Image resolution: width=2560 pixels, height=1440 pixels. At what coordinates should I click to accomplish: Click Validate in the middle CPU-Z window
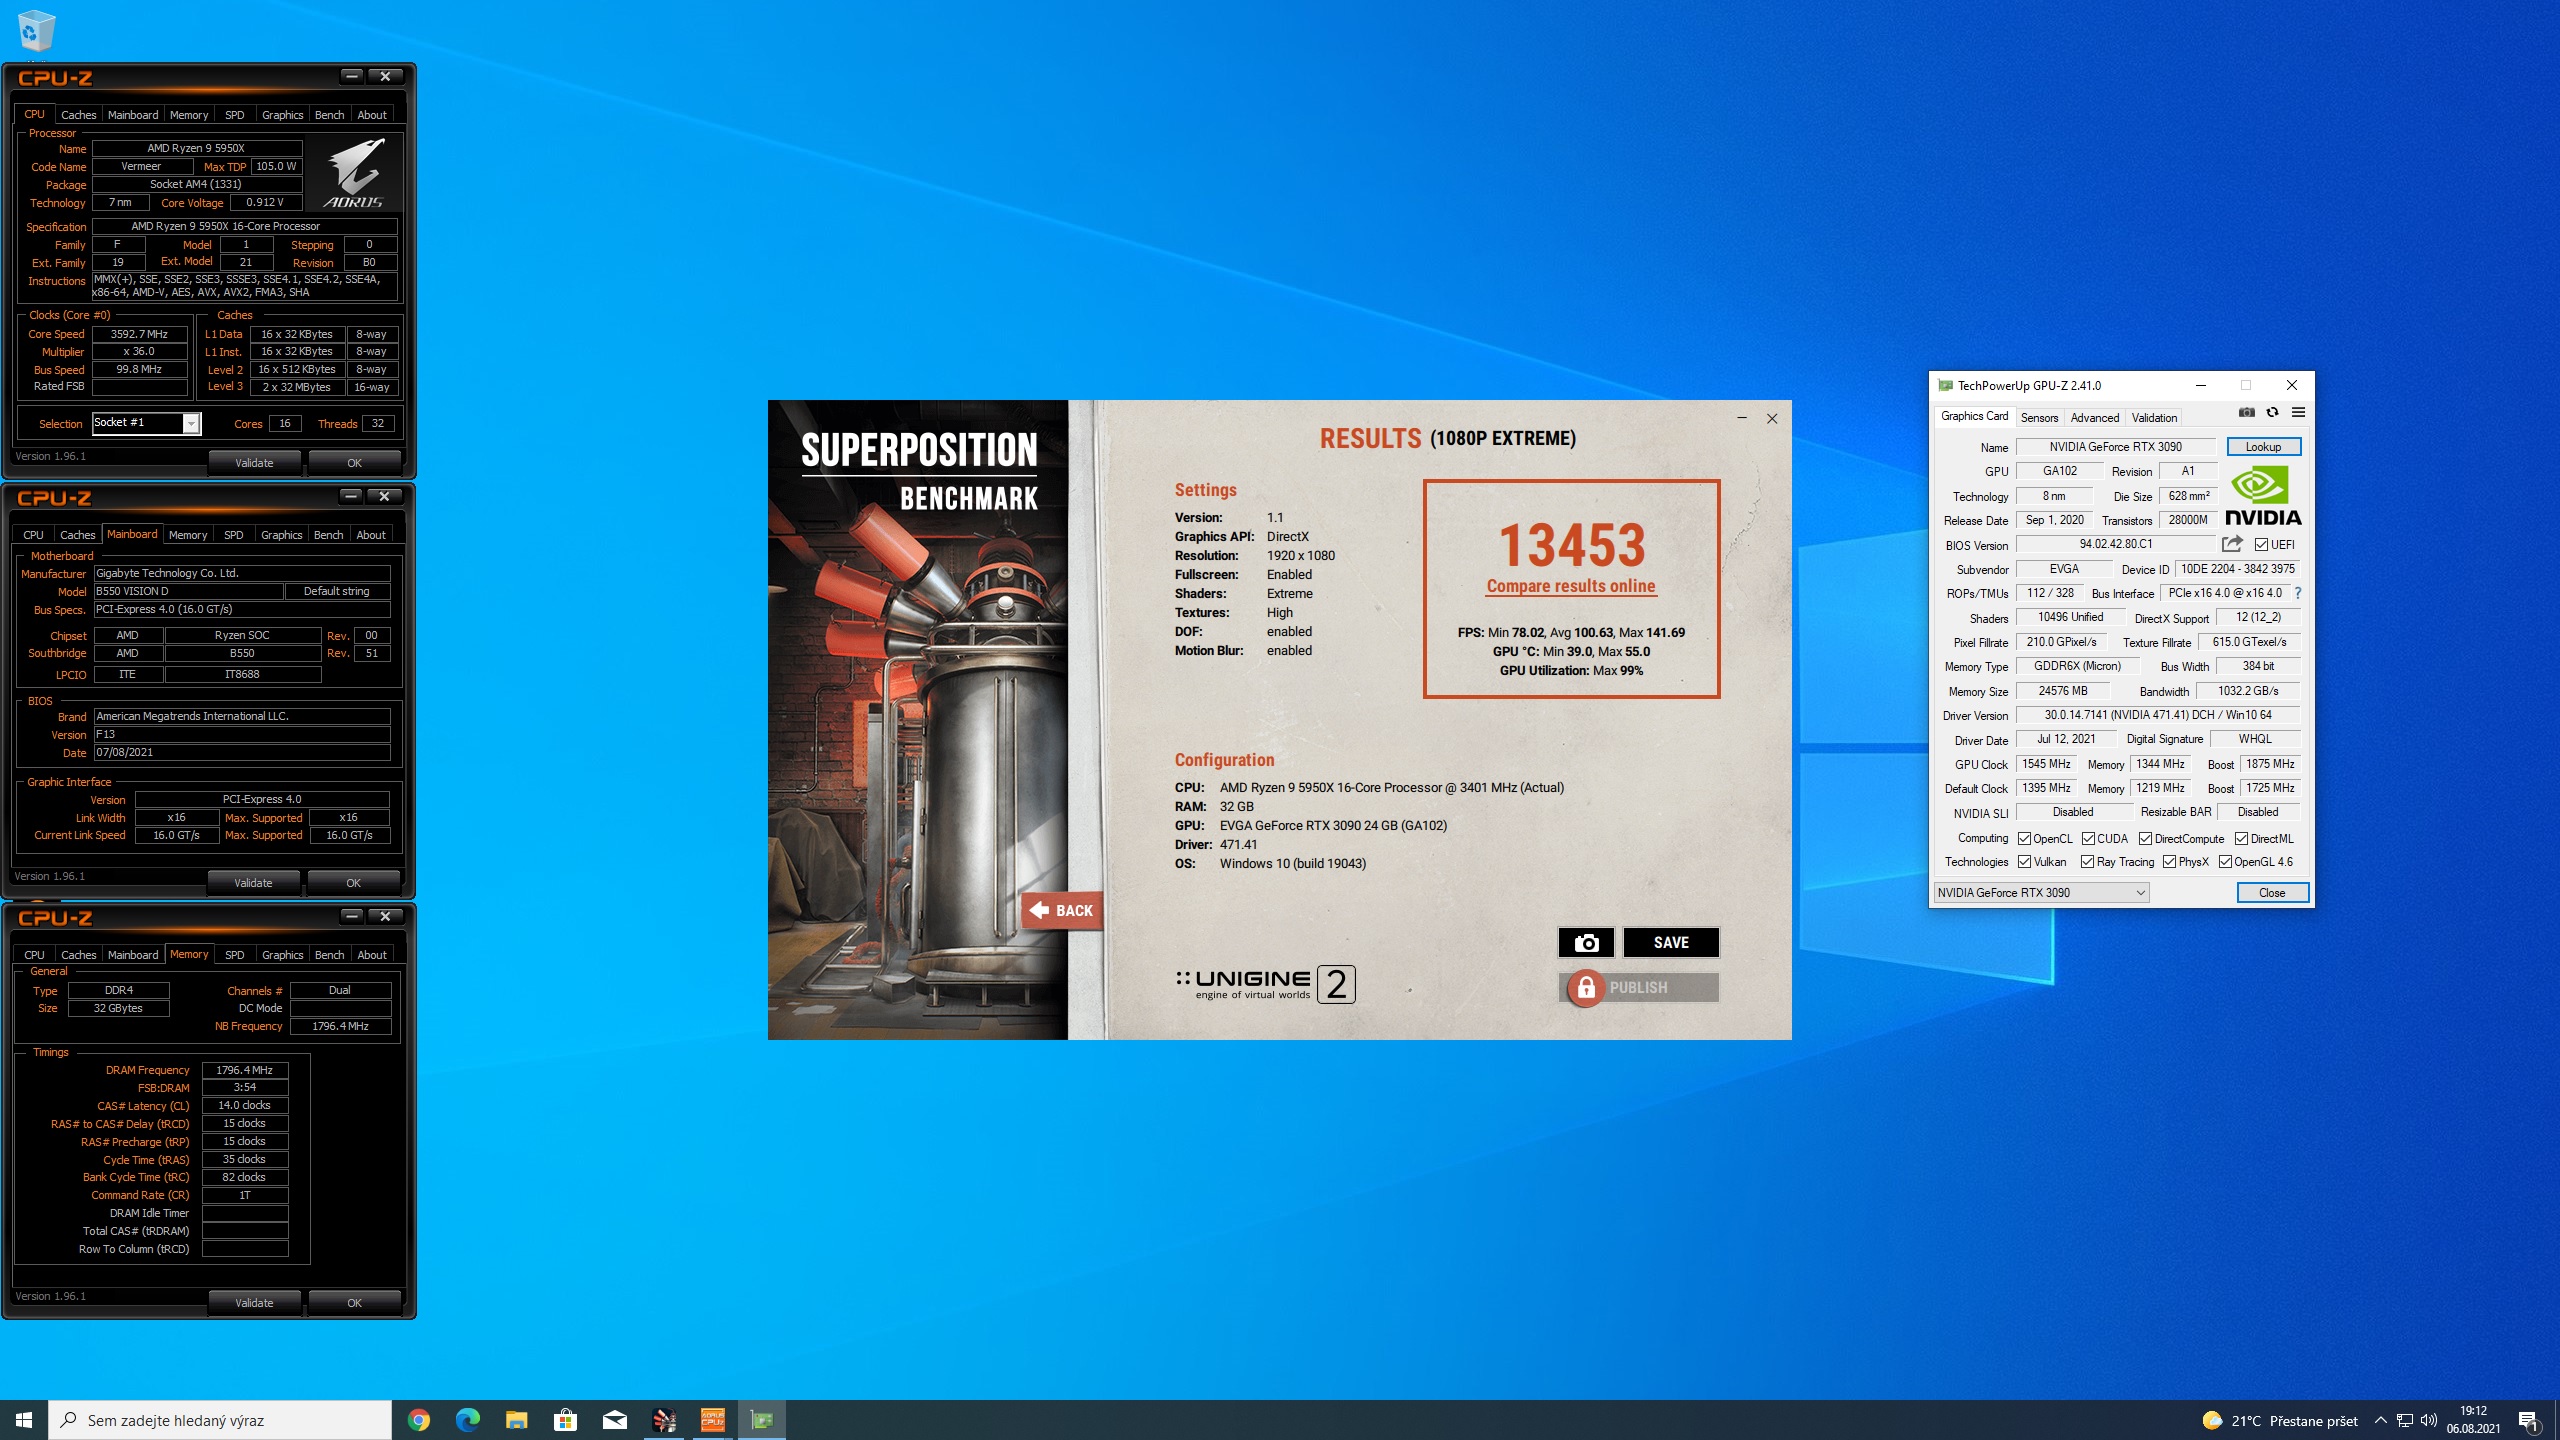click(x=253, y=883)
